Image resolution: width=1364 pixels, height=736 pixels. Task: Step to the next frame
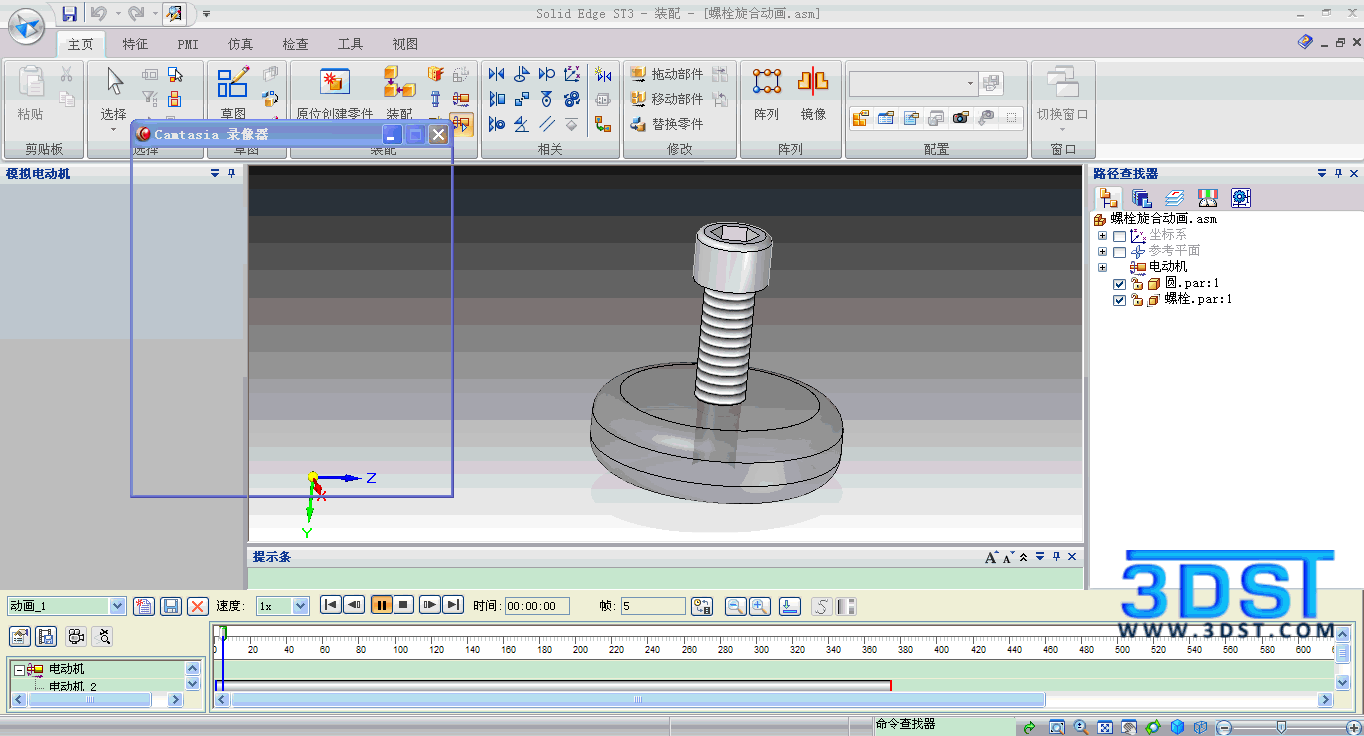pos(430,605)
